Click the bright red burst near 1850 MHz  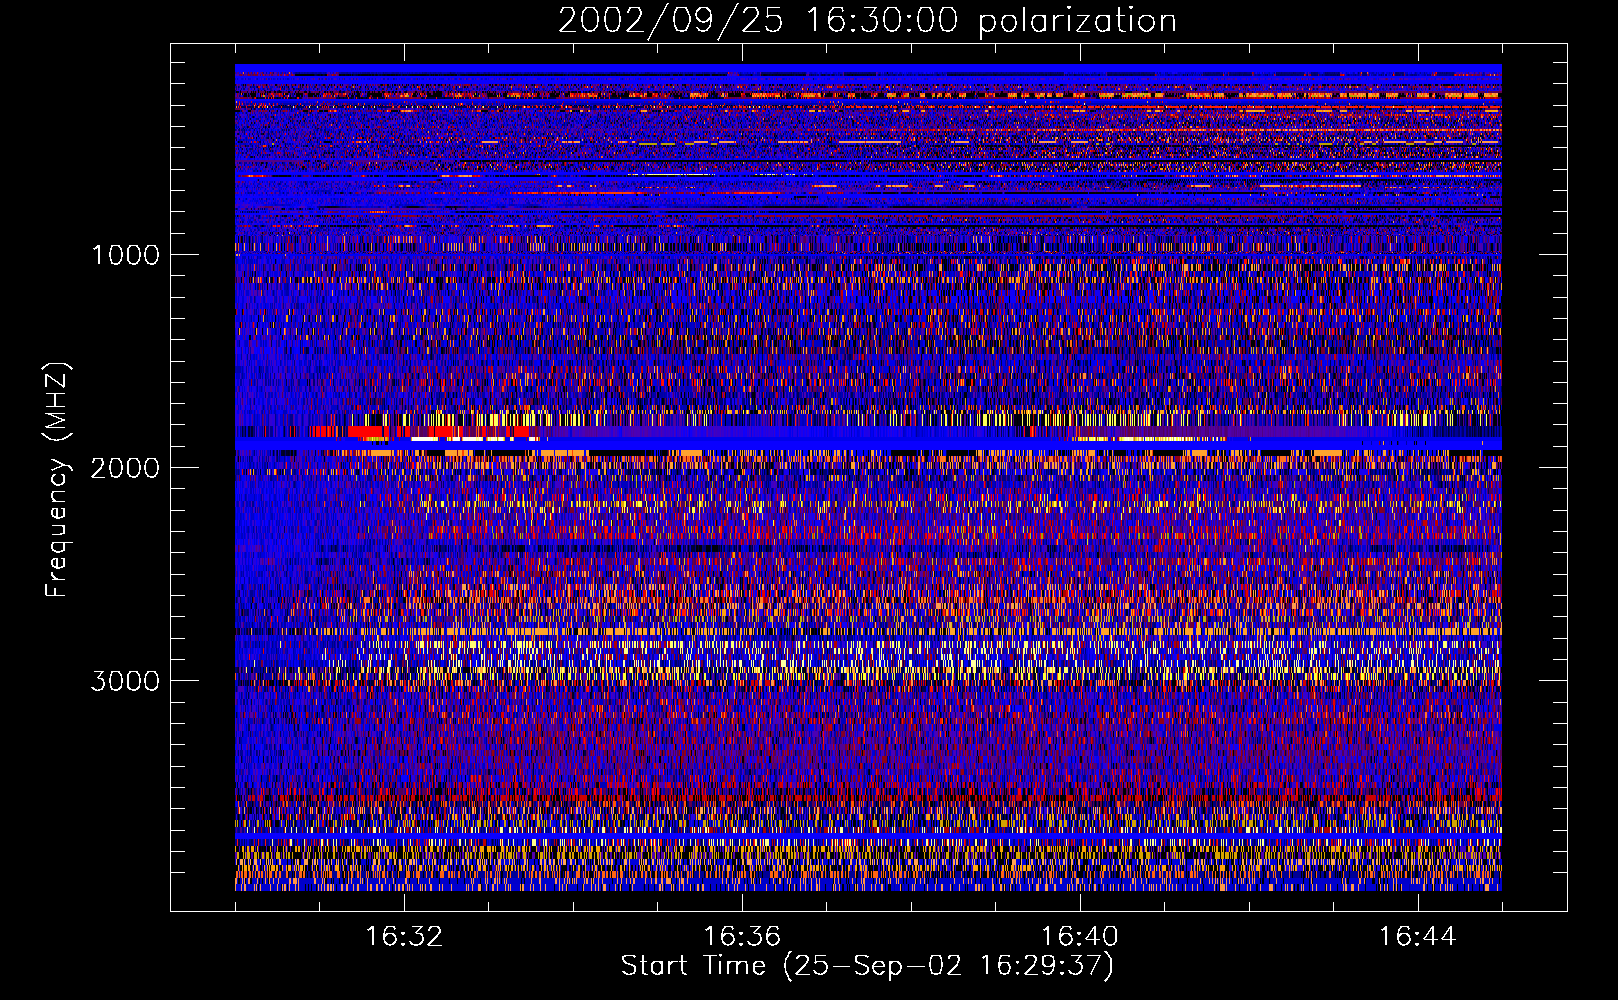420,432
